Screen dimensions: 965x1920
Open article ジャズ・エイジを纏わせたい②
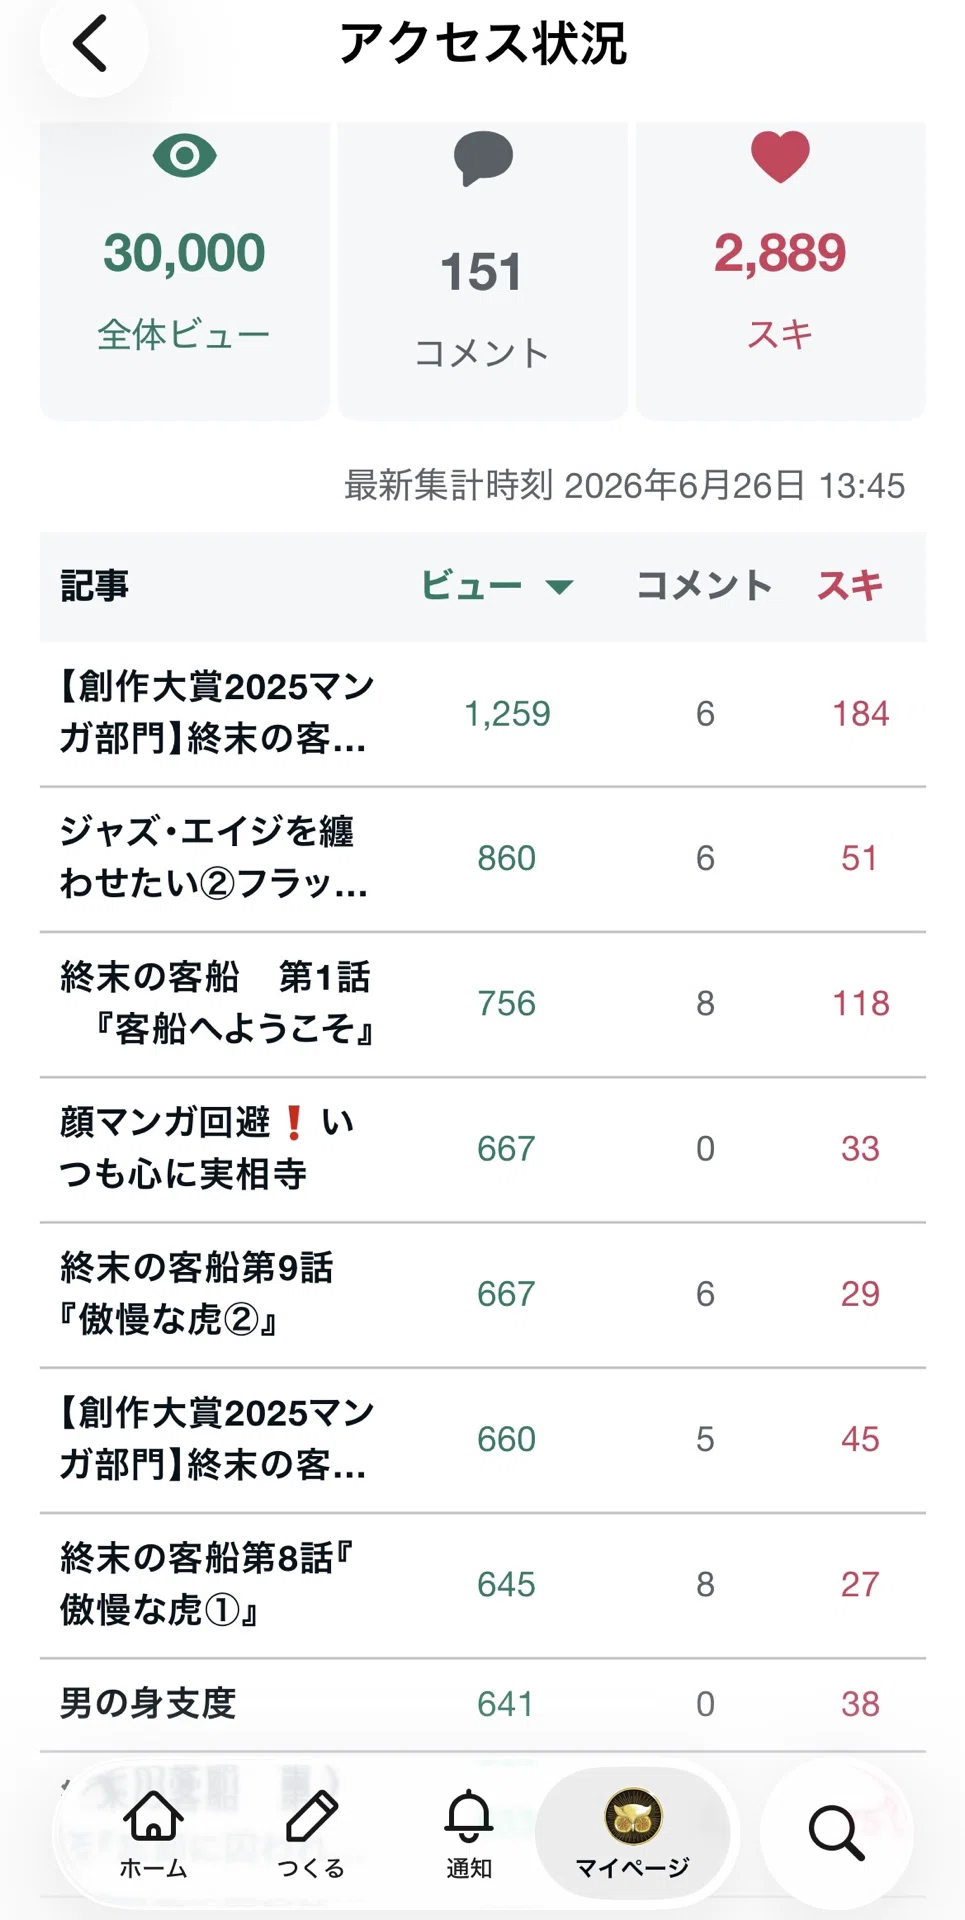(483, 859)
